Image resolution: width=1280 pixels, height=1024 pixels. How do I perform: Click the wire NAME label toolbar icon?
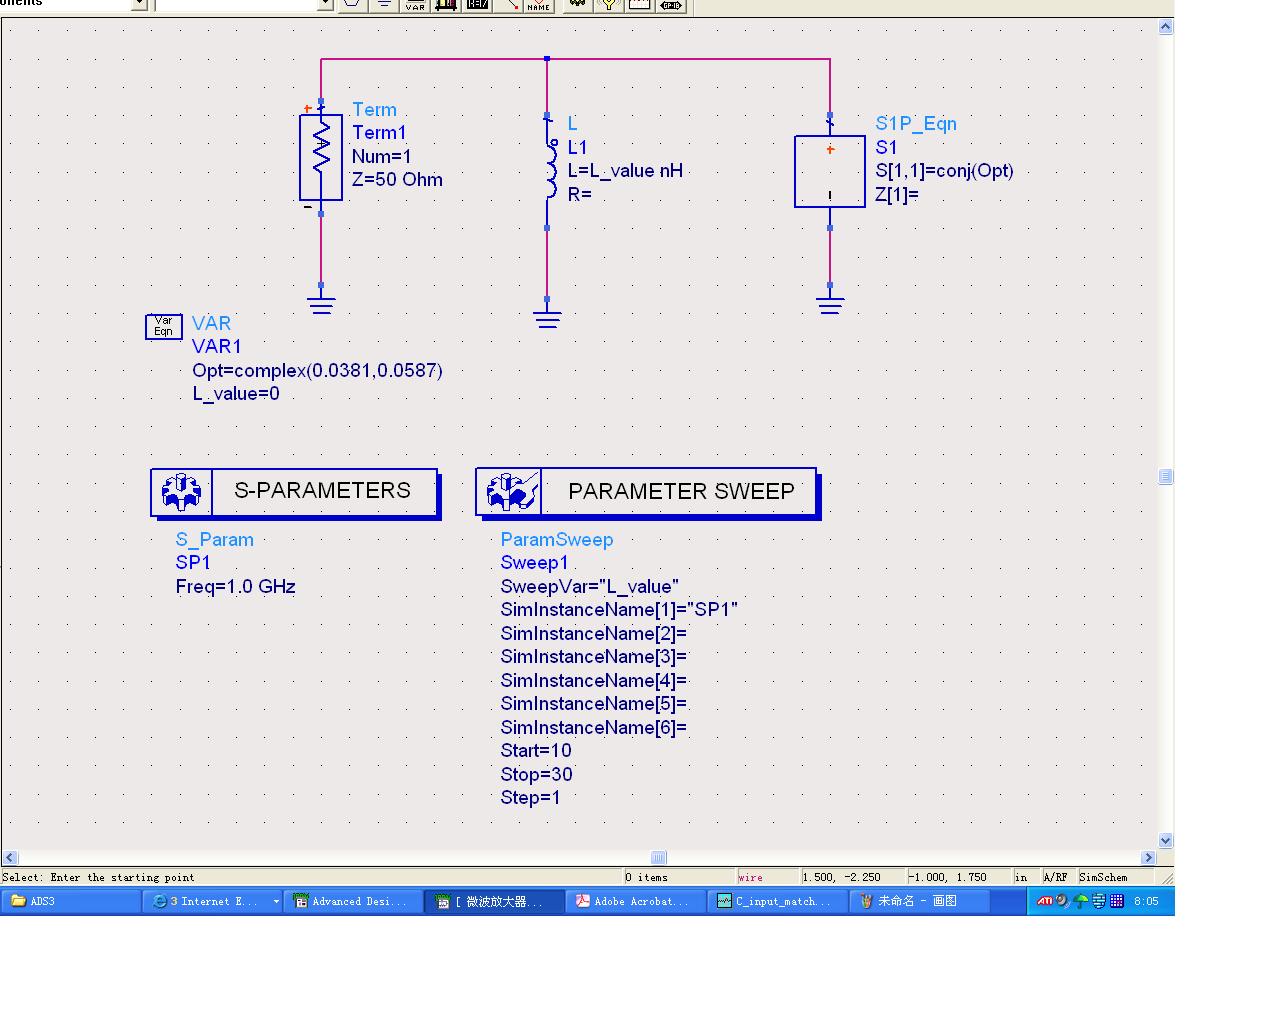(538, 5)
